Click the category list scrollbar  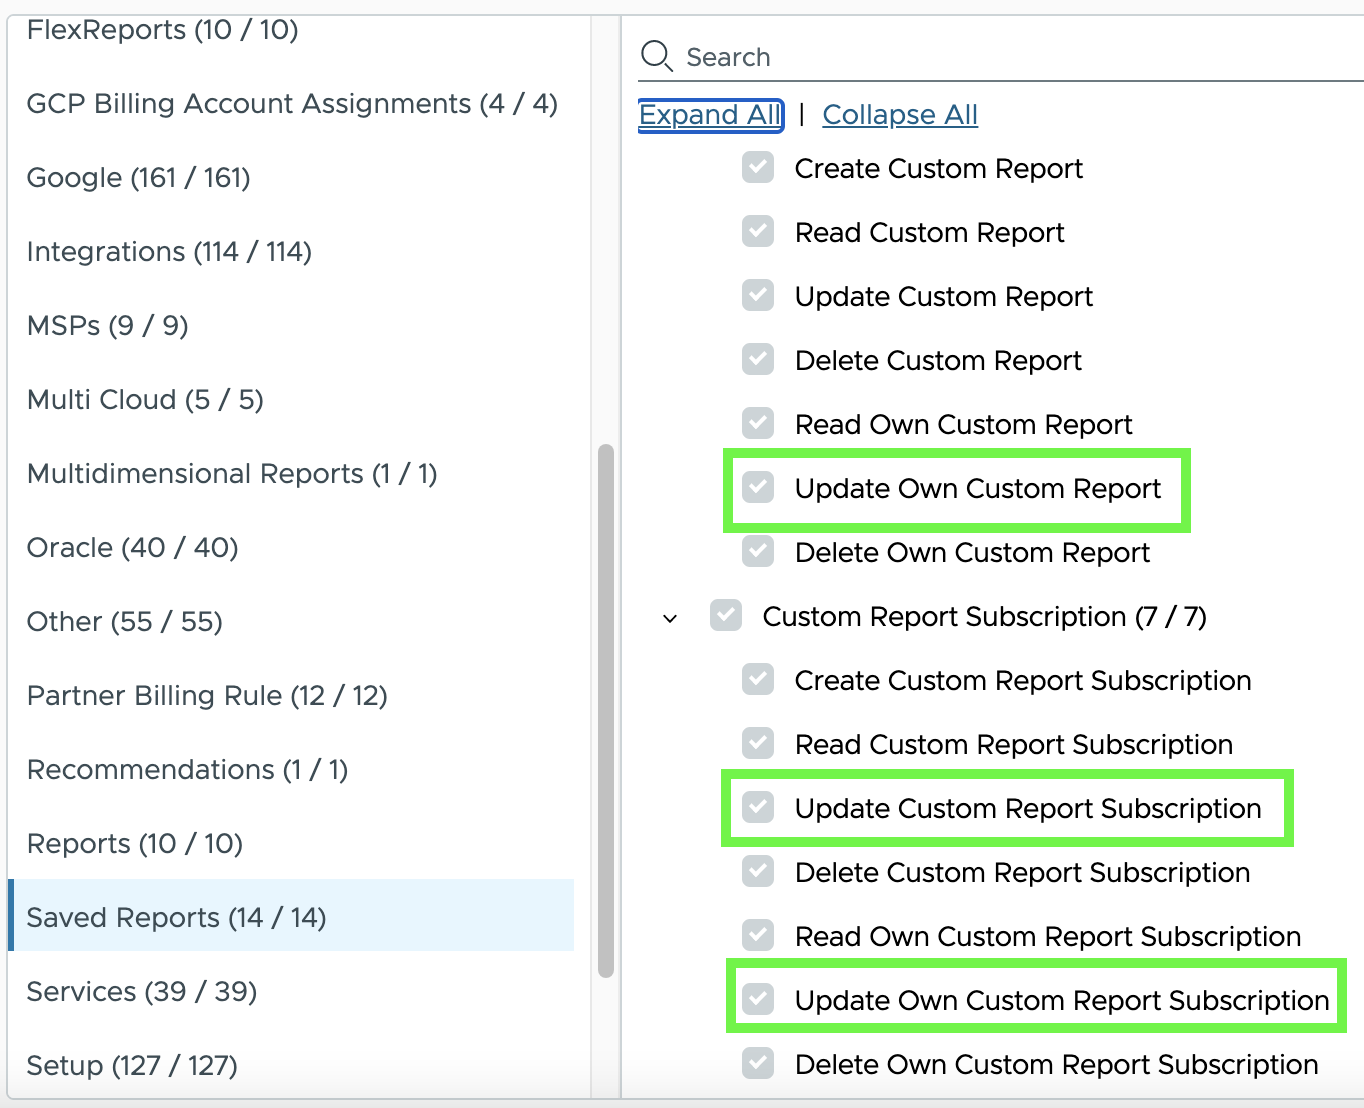tap(605, 710)
